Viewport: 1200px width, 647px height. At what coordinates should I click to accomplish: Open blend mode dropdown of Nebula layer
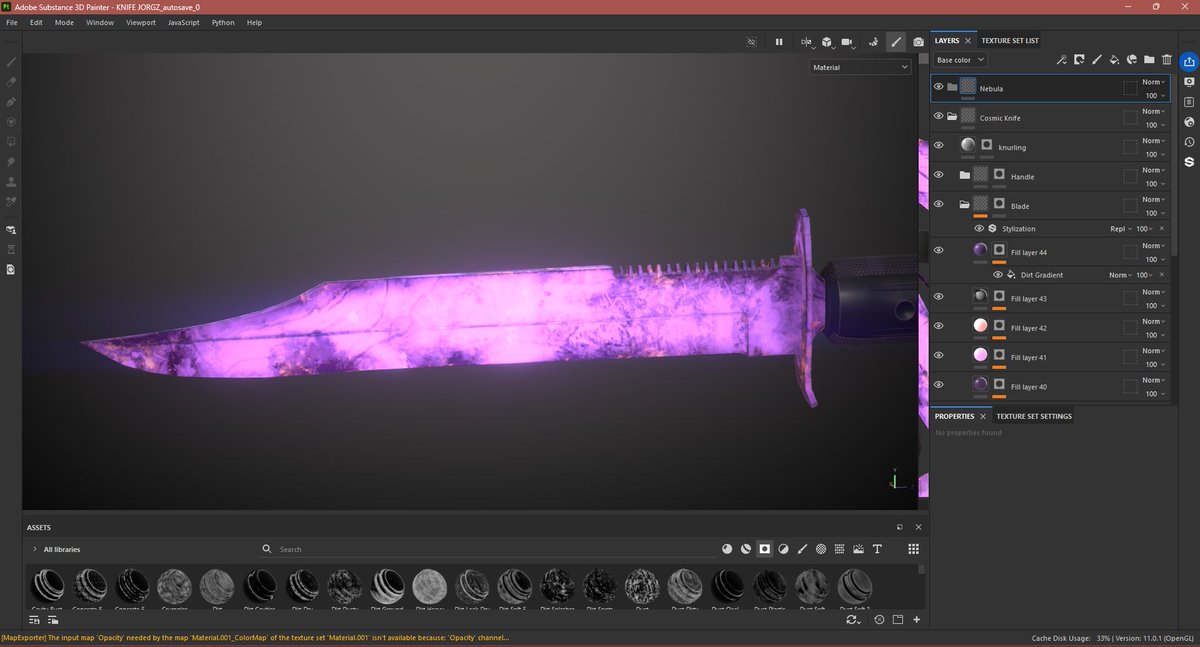tap(1154, 82)
